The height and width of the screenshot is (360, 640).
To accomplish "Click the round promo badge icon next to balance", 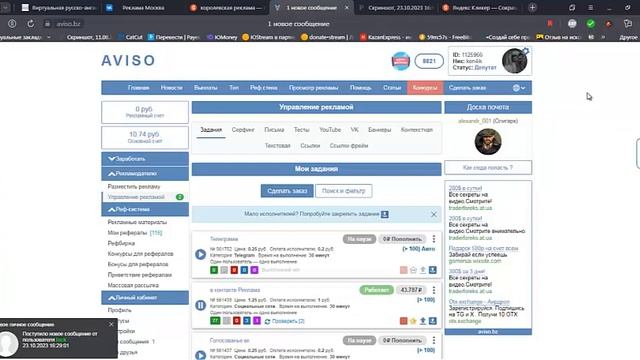I will pos(401,61).
